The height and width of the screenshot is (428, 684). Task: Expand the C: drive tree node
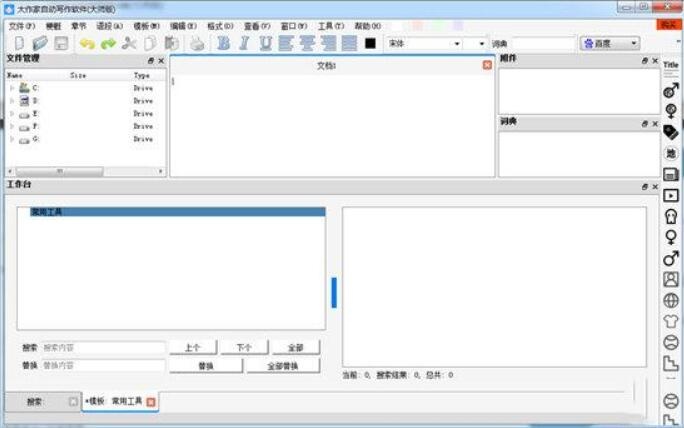pos(12,88)
